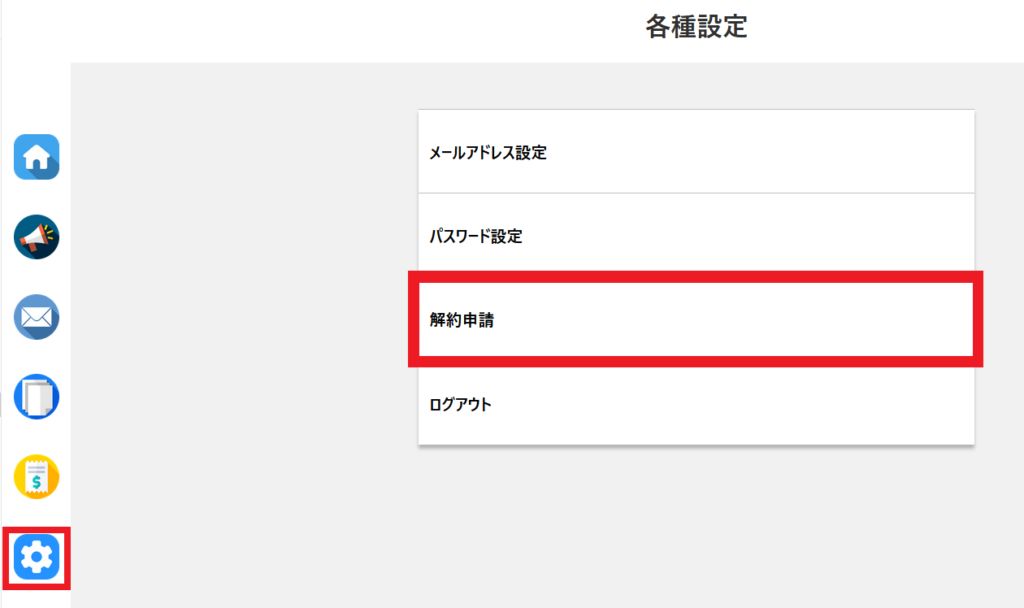Open messages with the envelope icon
The width and height of the screenshot is (1024, 608).
36,317
